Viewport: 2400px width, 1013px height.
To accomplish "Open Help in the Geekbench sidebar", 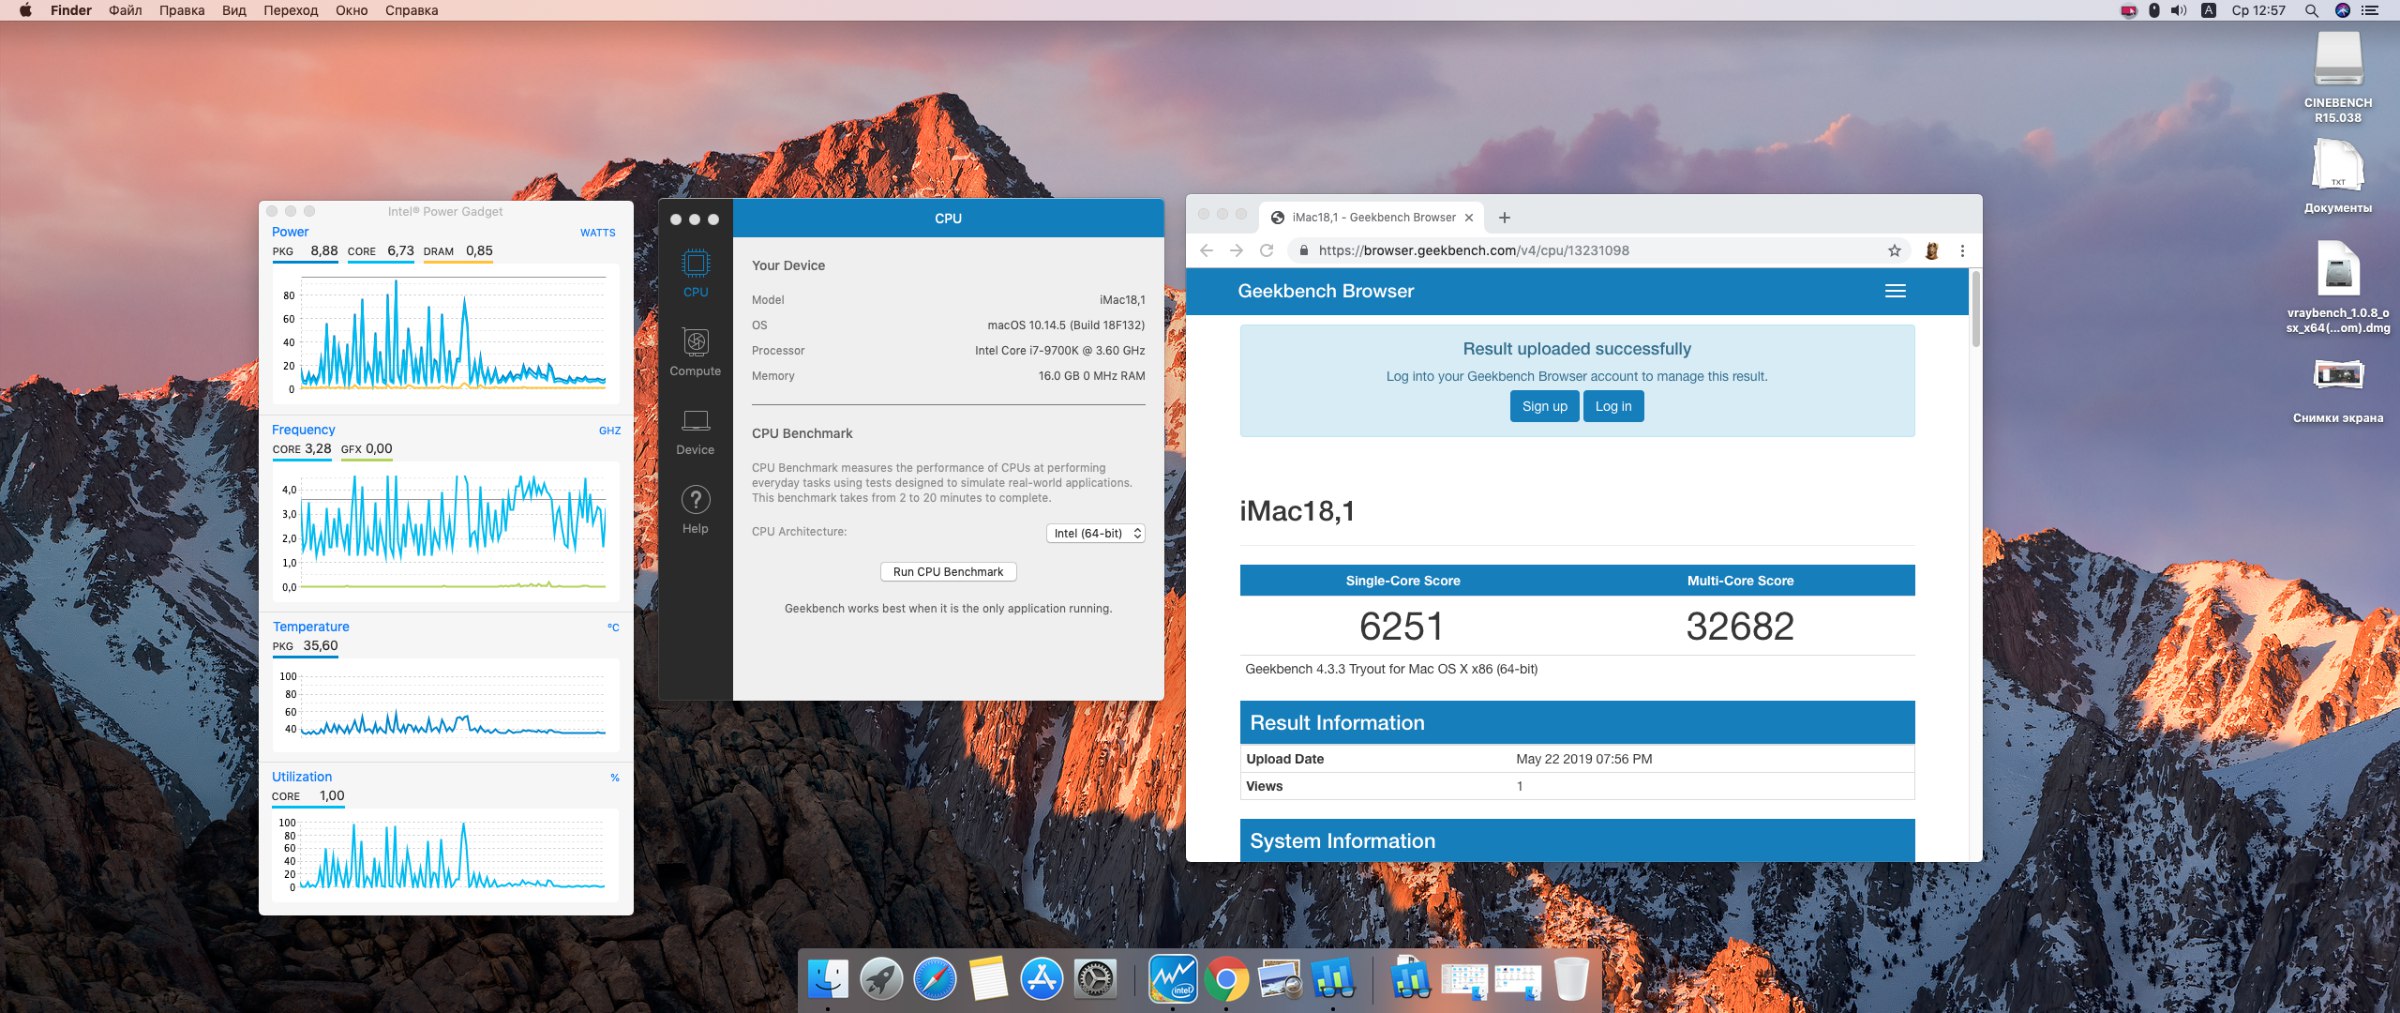I will click(695, 510).
